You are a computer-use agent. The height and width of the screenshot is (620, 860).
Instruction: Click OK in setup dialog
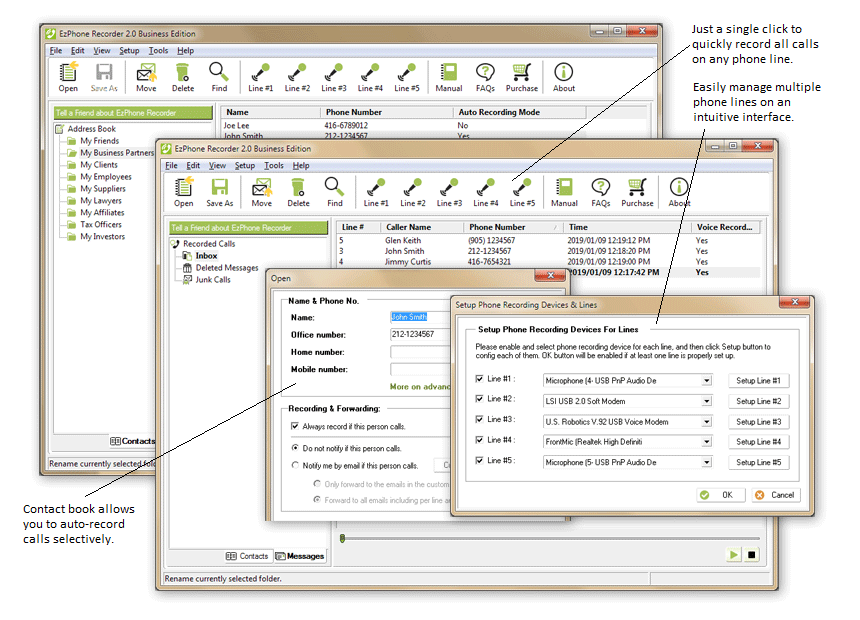pos(721,495)
